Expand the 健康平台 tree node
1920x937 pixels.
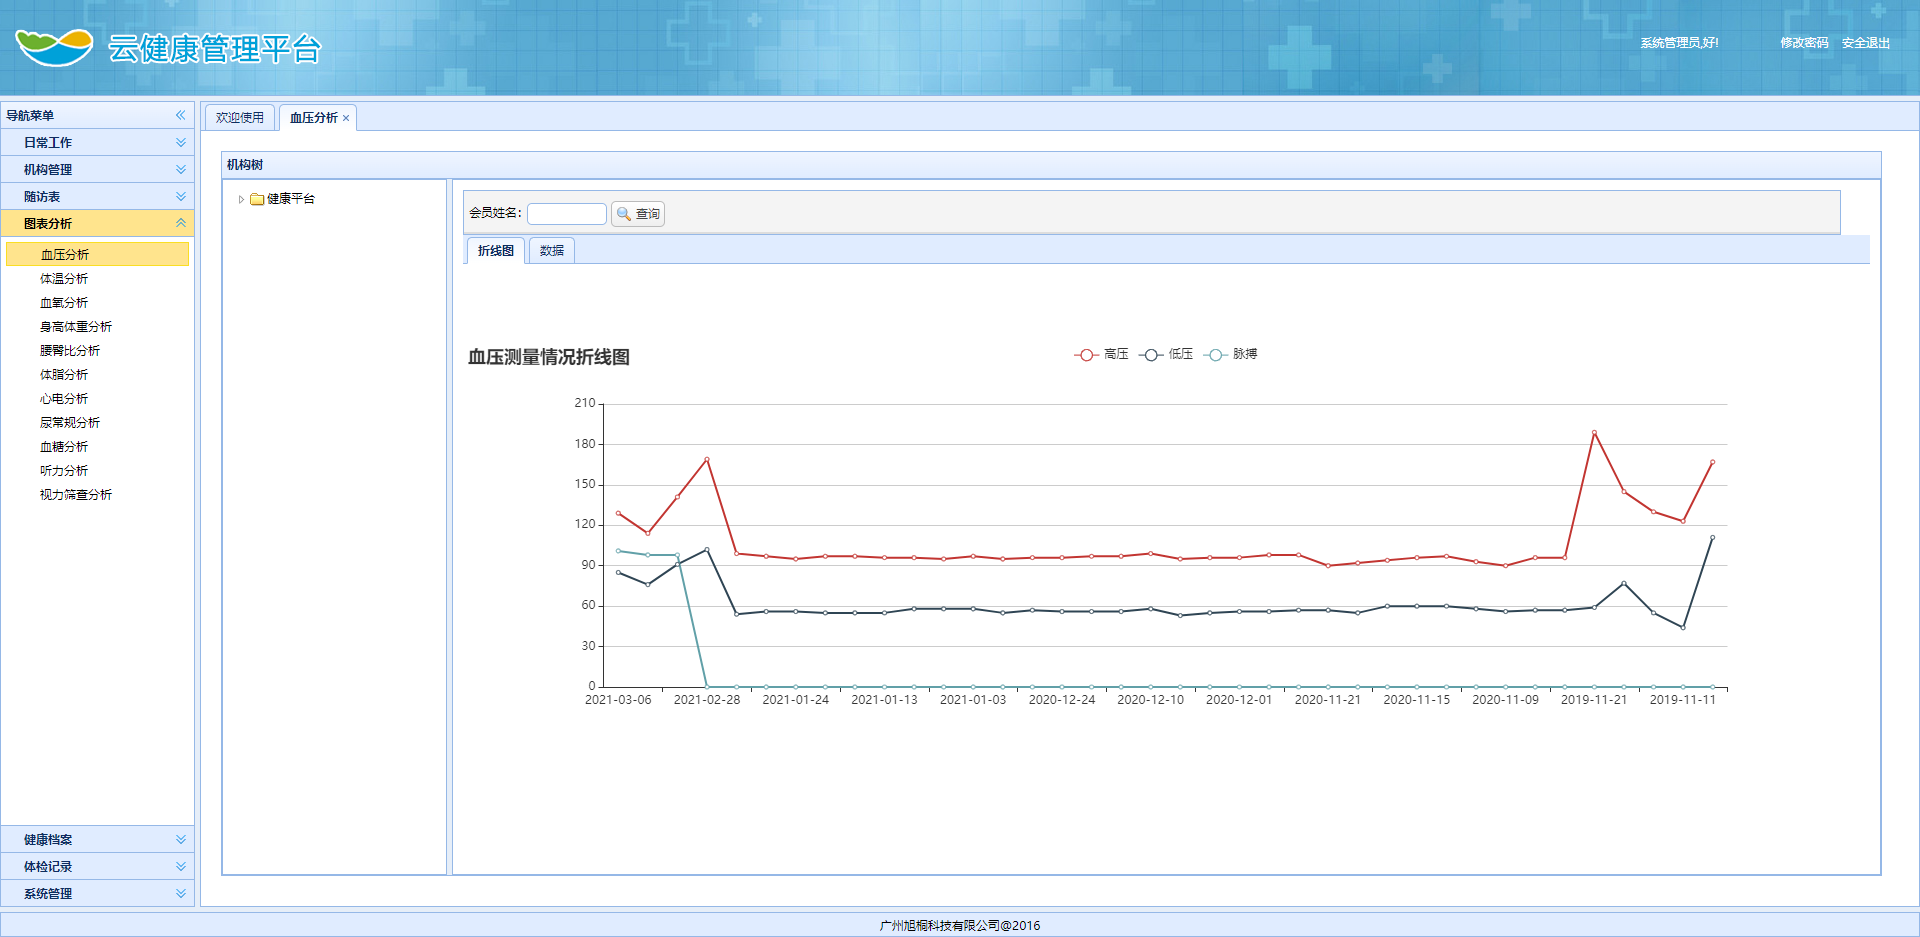(x=241, y=199)
